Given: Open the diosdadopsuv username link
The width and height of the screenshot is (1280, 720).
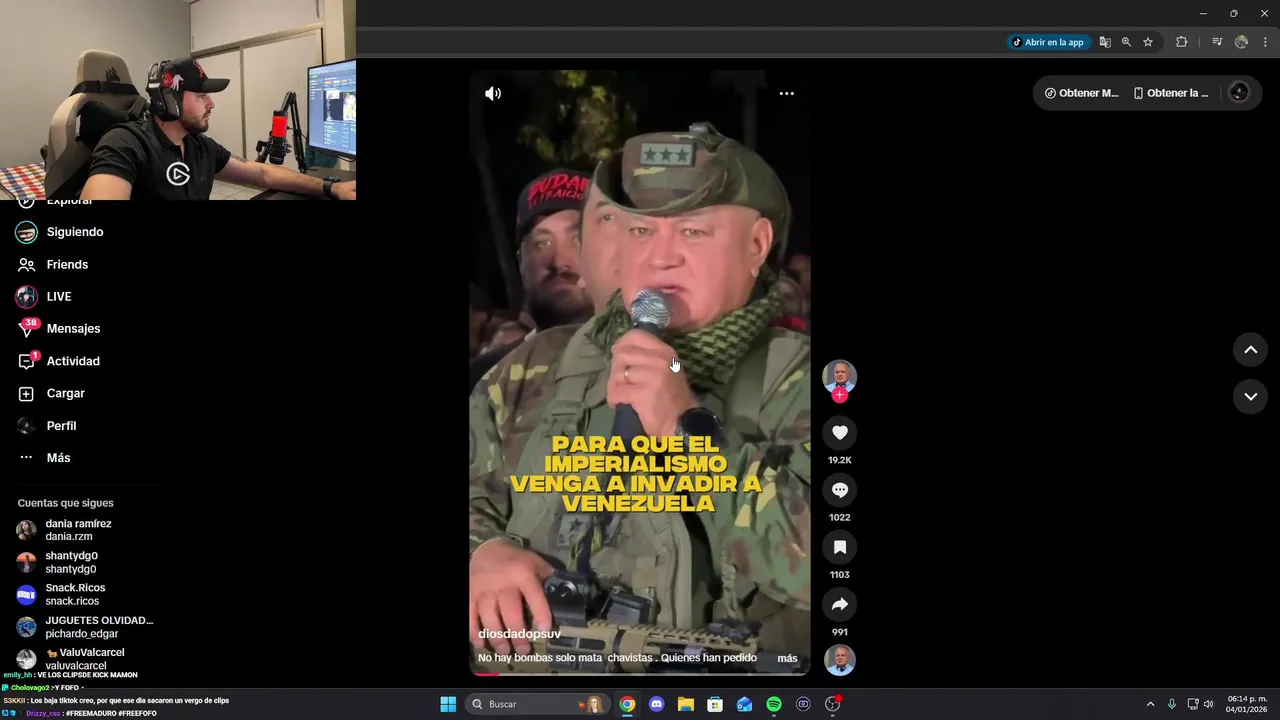Looking at the screenshot, I should point(519,634).
